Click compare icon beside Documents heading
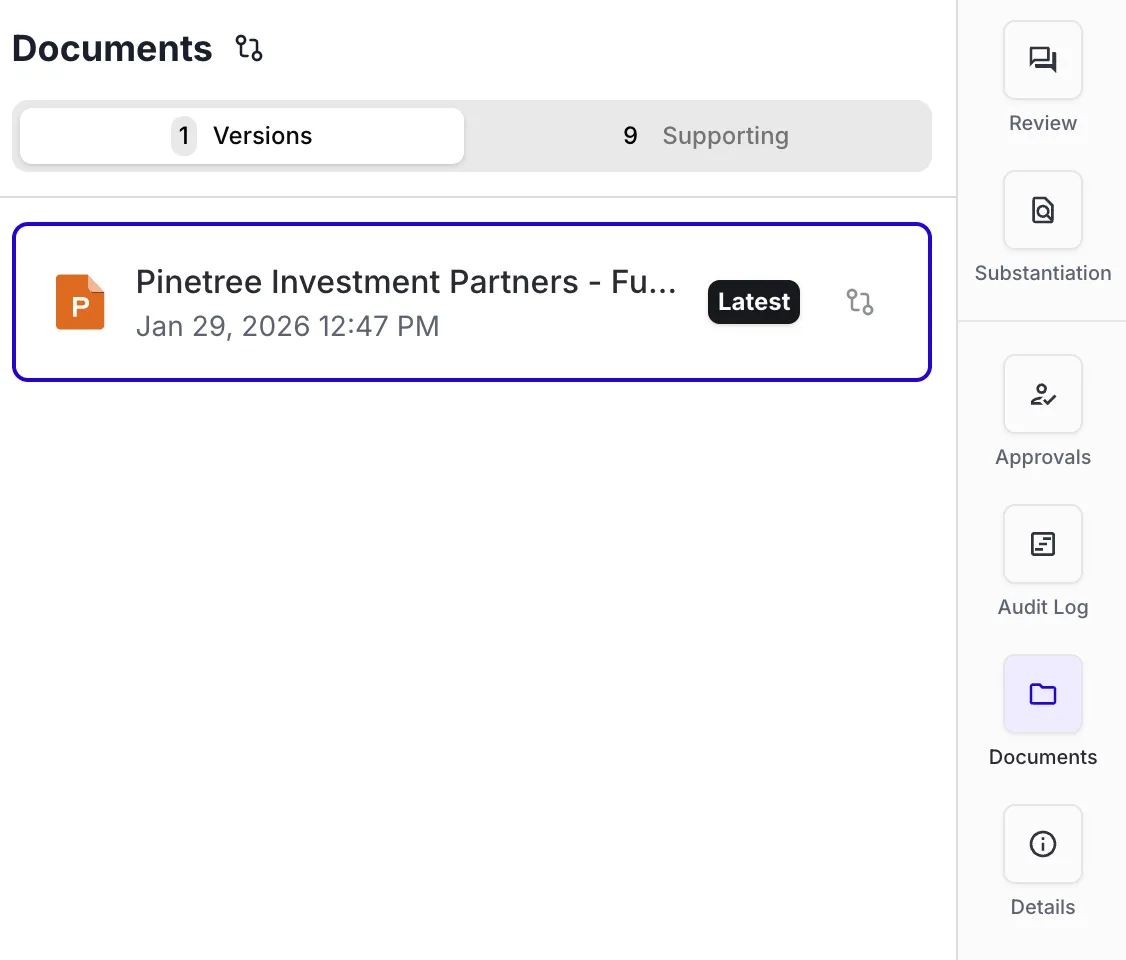Viewport: 1126px width, 960px height. click(x=249, y=48)
